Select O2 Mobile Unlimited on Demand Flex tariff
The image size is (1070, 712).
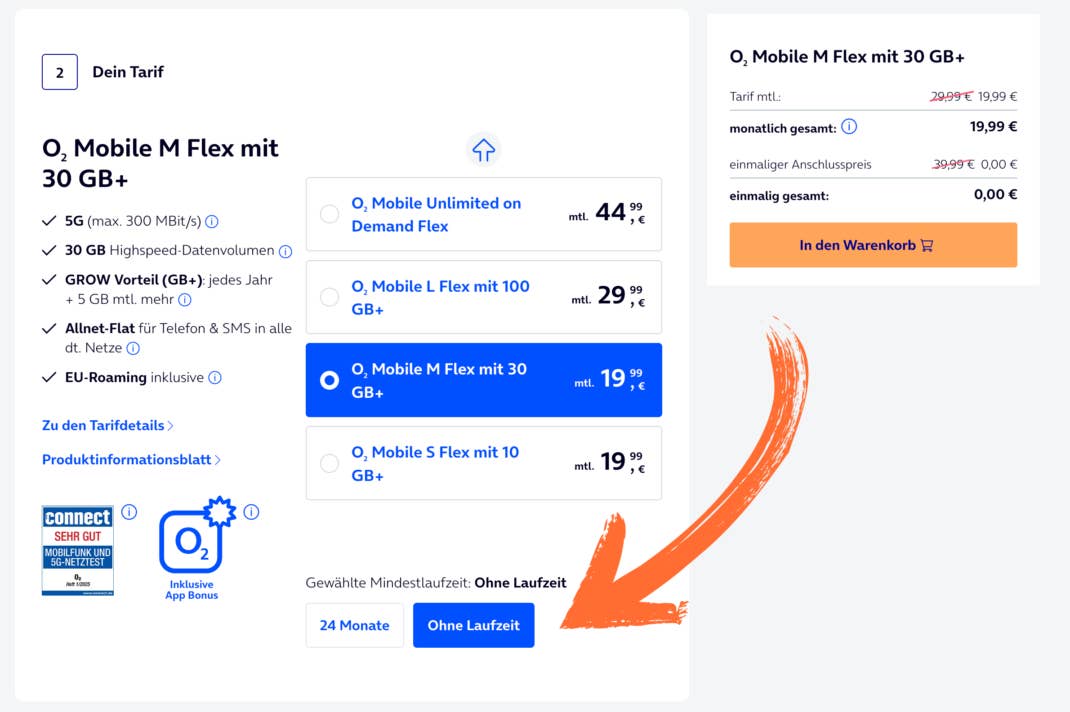483,214
